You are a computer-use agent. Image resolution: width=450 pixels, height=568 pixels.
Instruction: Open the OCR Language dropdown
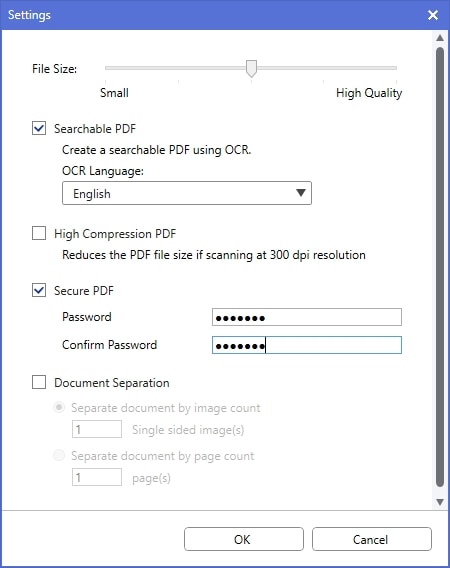click(187, 193)
